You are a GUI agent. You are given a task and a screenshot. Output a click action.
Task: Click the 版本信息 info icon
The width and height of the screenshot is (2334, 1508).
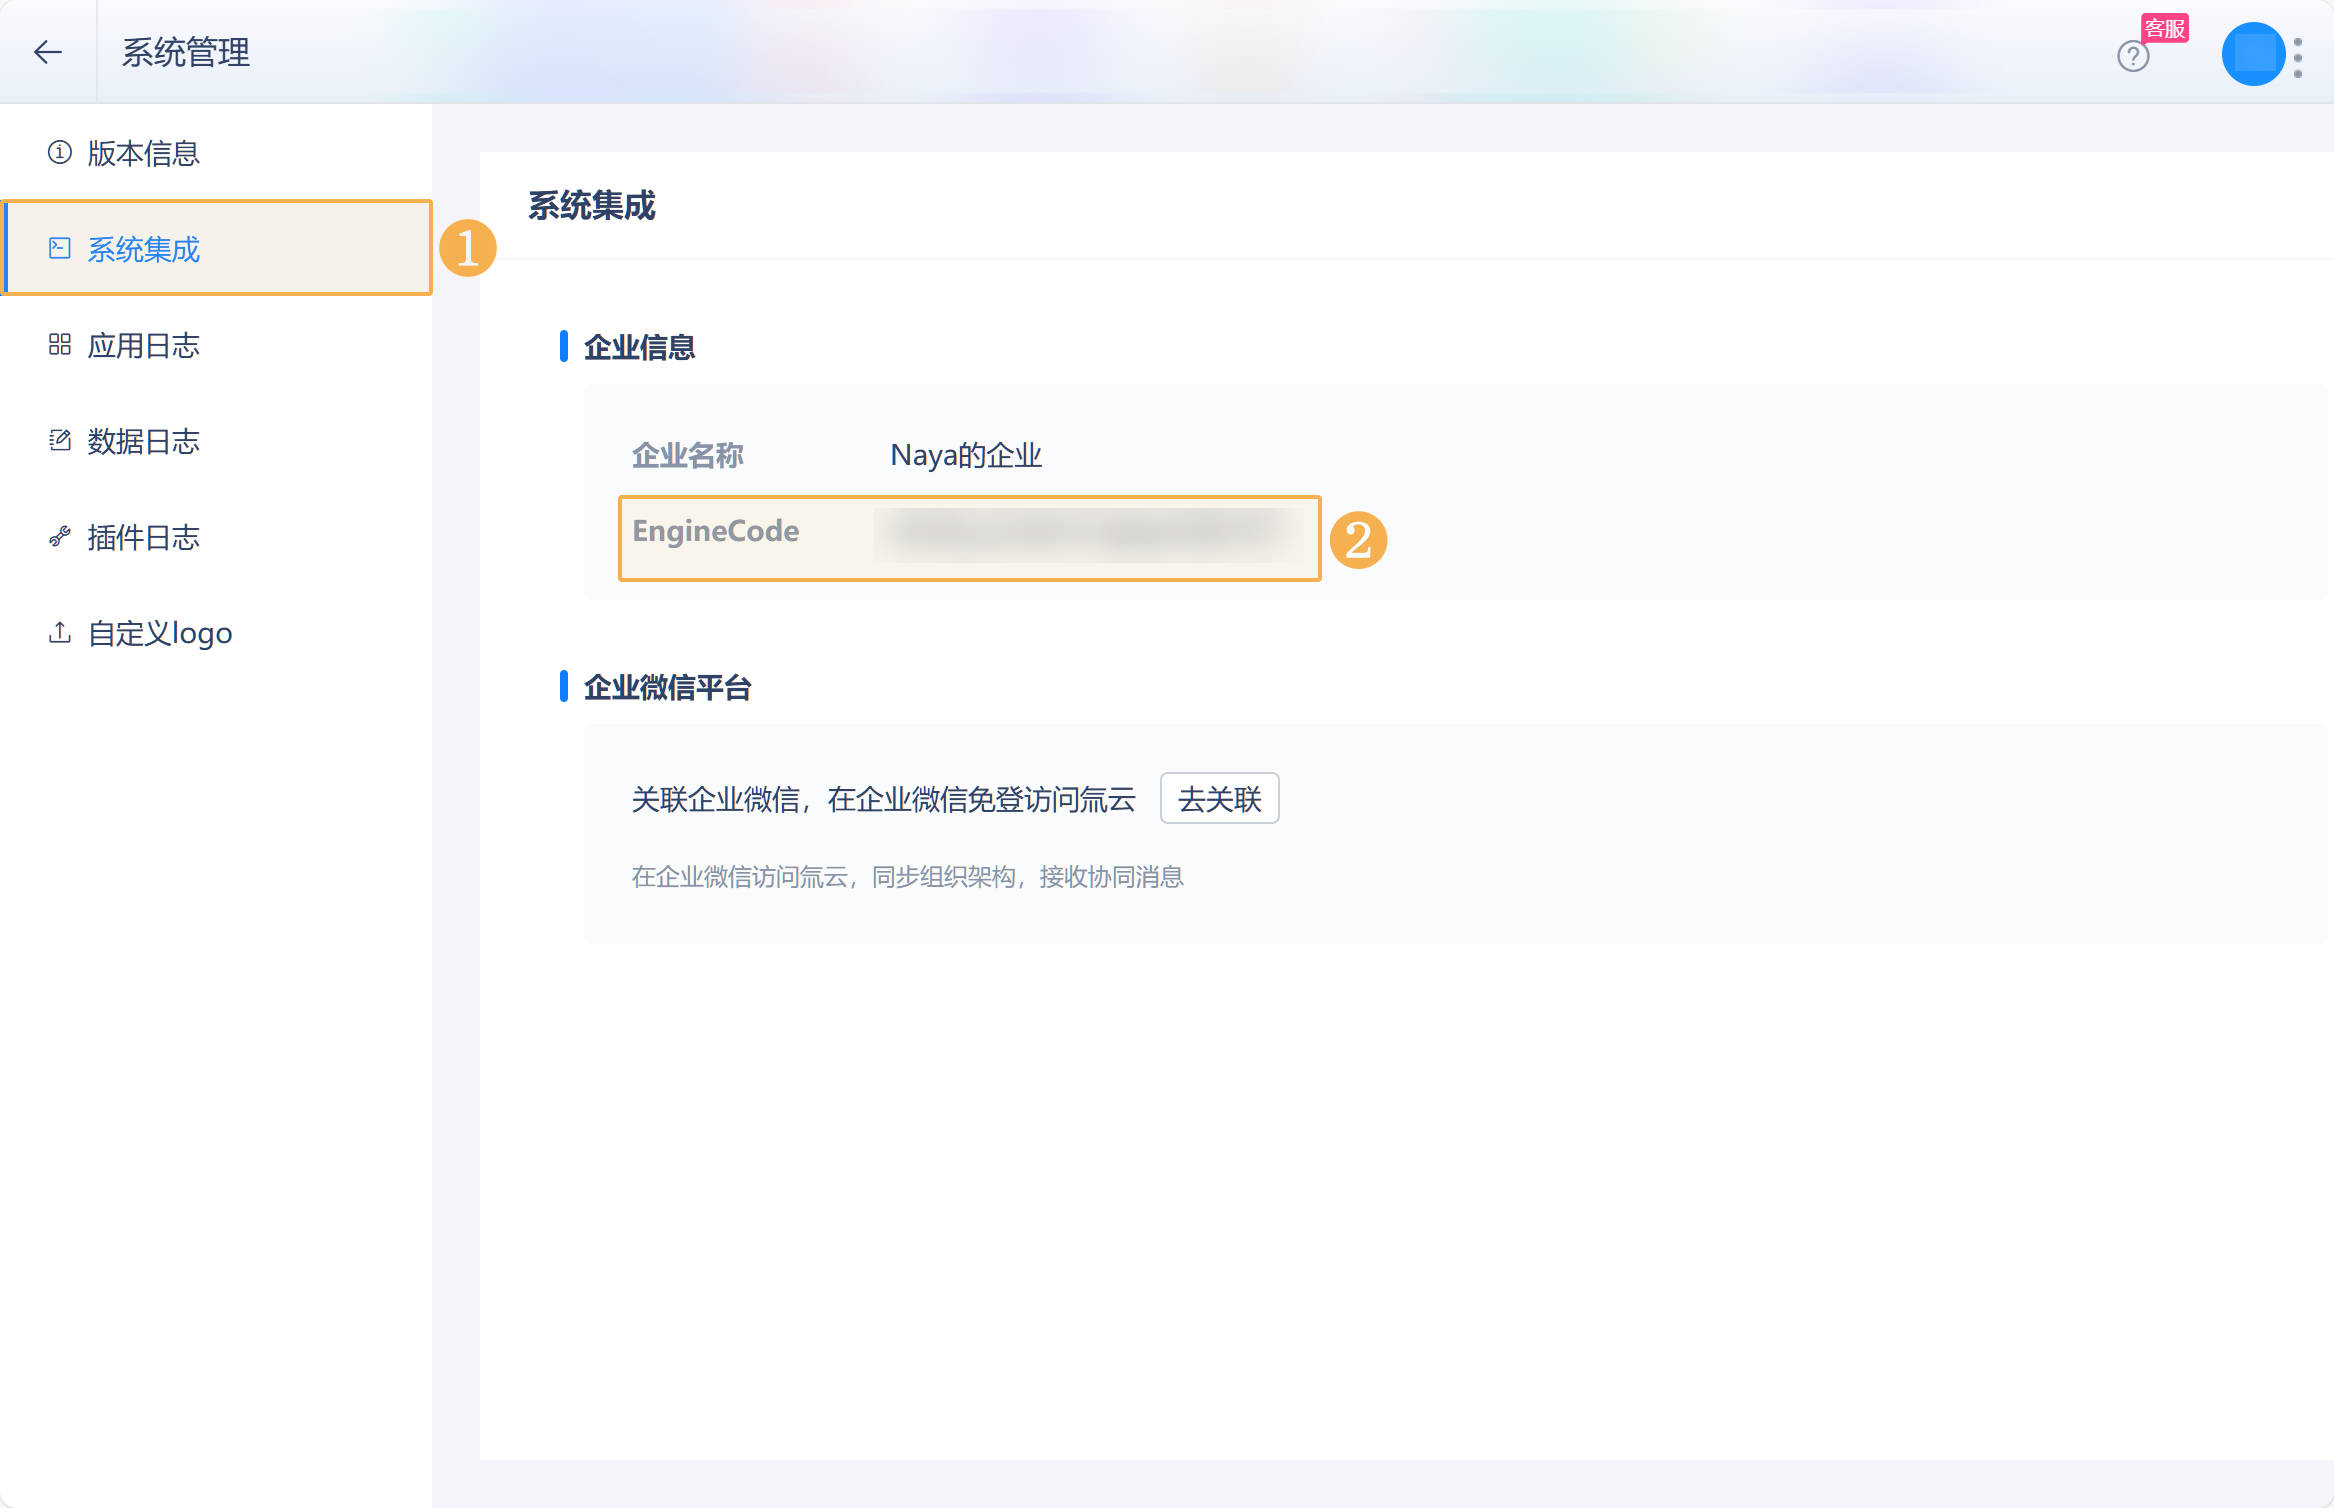tap(60, 152)
